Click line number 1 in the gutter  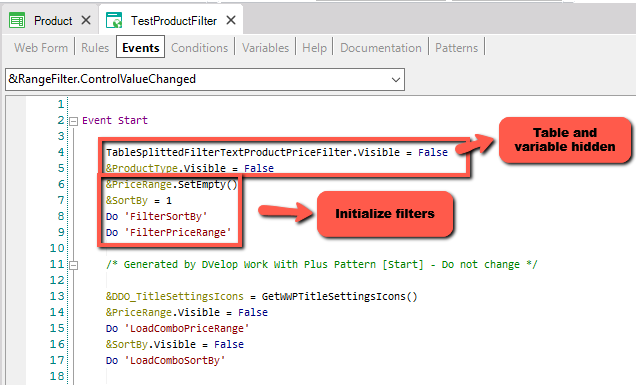pyautogui.click(x=61, y=104)
